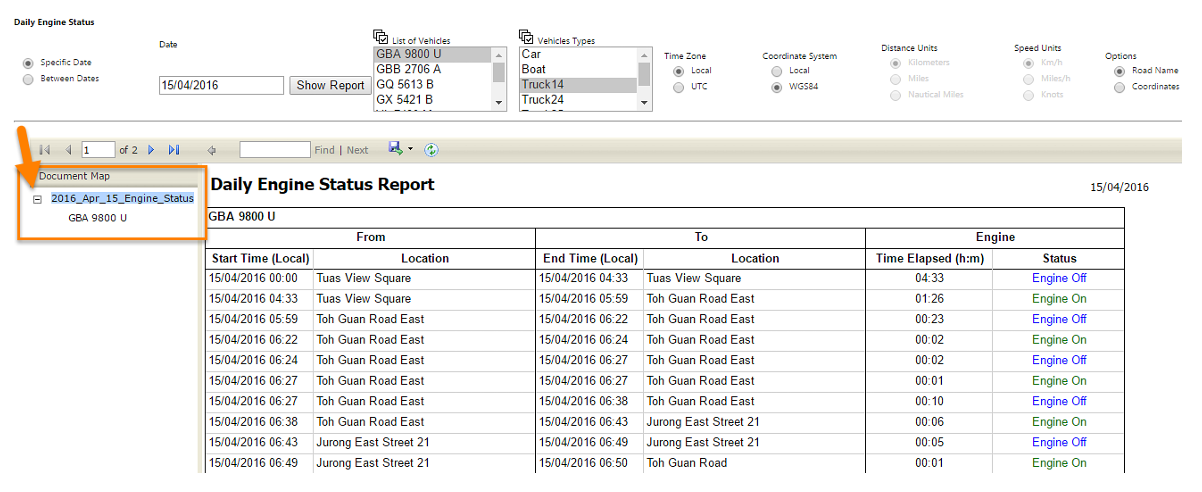Screen dimensions: 1202x492
Task: Click select-all icon above List of Vehicles
Action: [381, 37]
